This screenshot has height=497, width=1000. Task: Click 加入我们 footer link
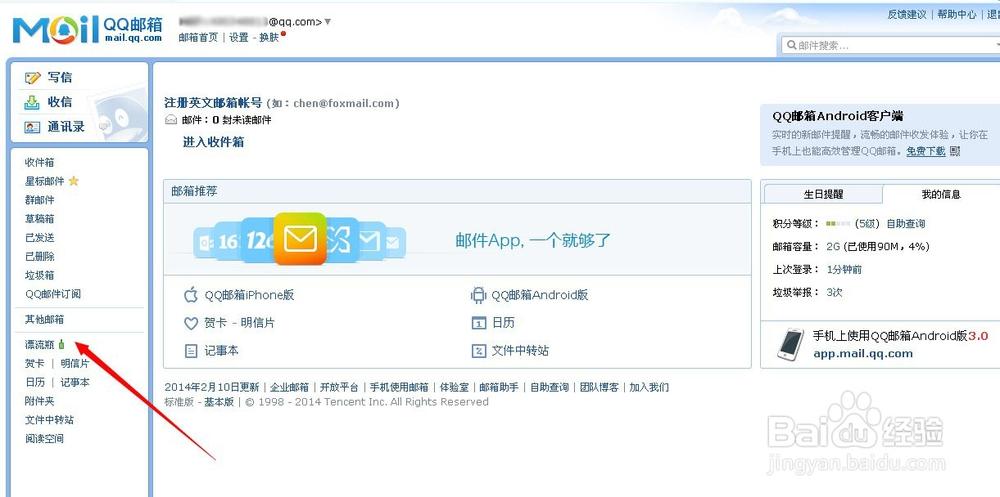click(649, 387)
